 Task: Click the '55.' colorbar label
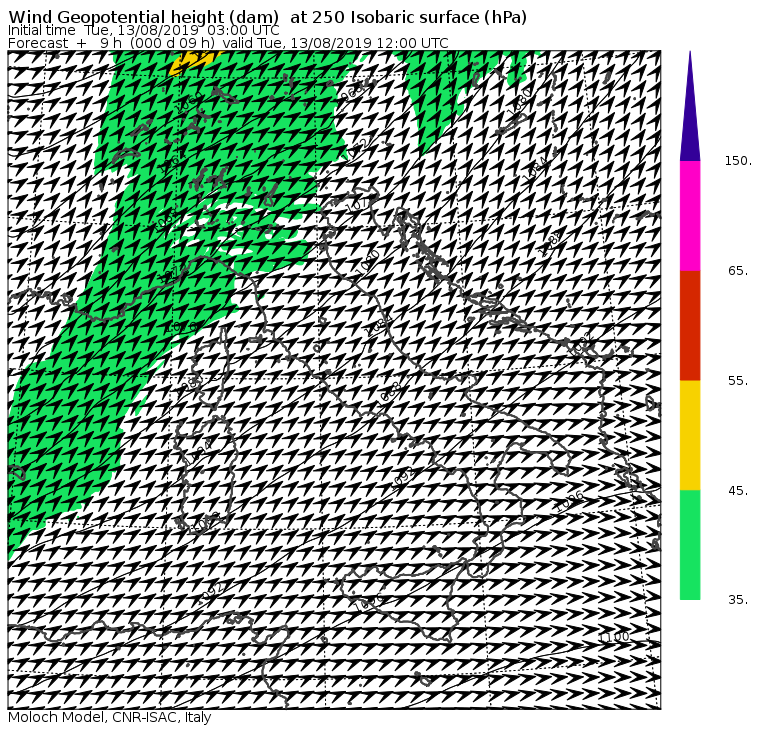[x=738, y=381]
